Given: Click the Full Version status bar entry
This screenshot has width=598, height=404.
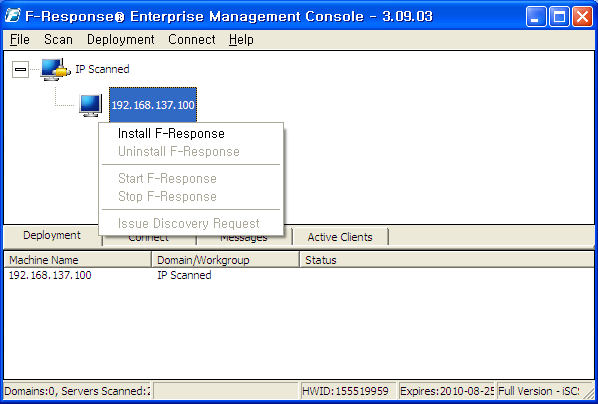Looking at the screenshot, I should pos(539,391).
